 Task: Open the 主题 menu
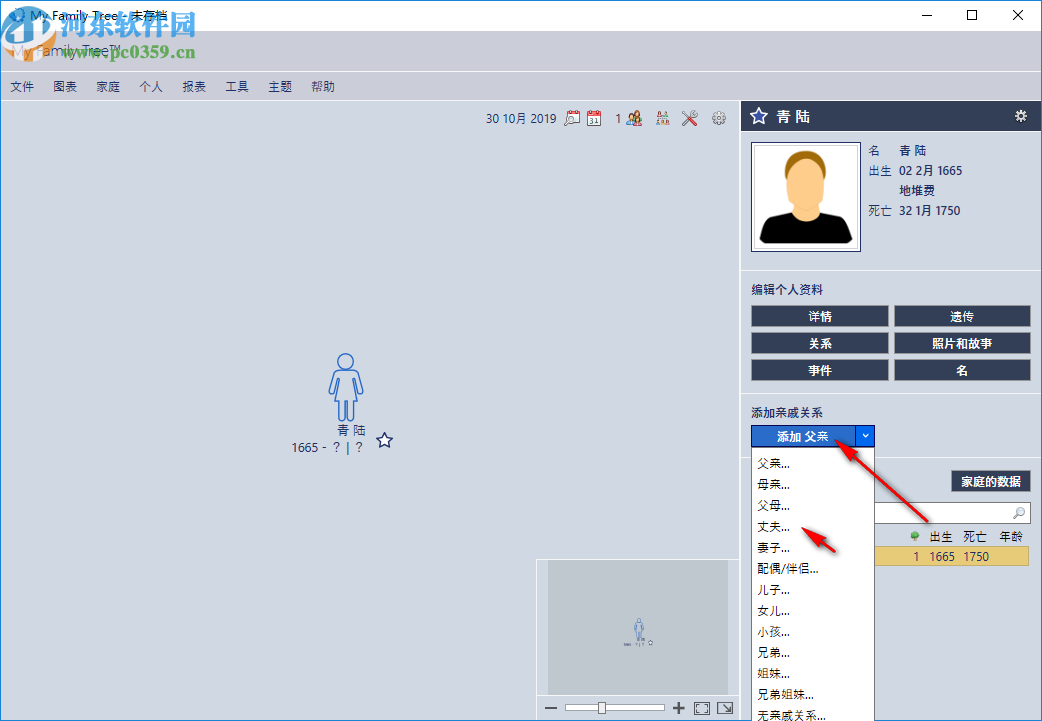[x=280, y=87]
